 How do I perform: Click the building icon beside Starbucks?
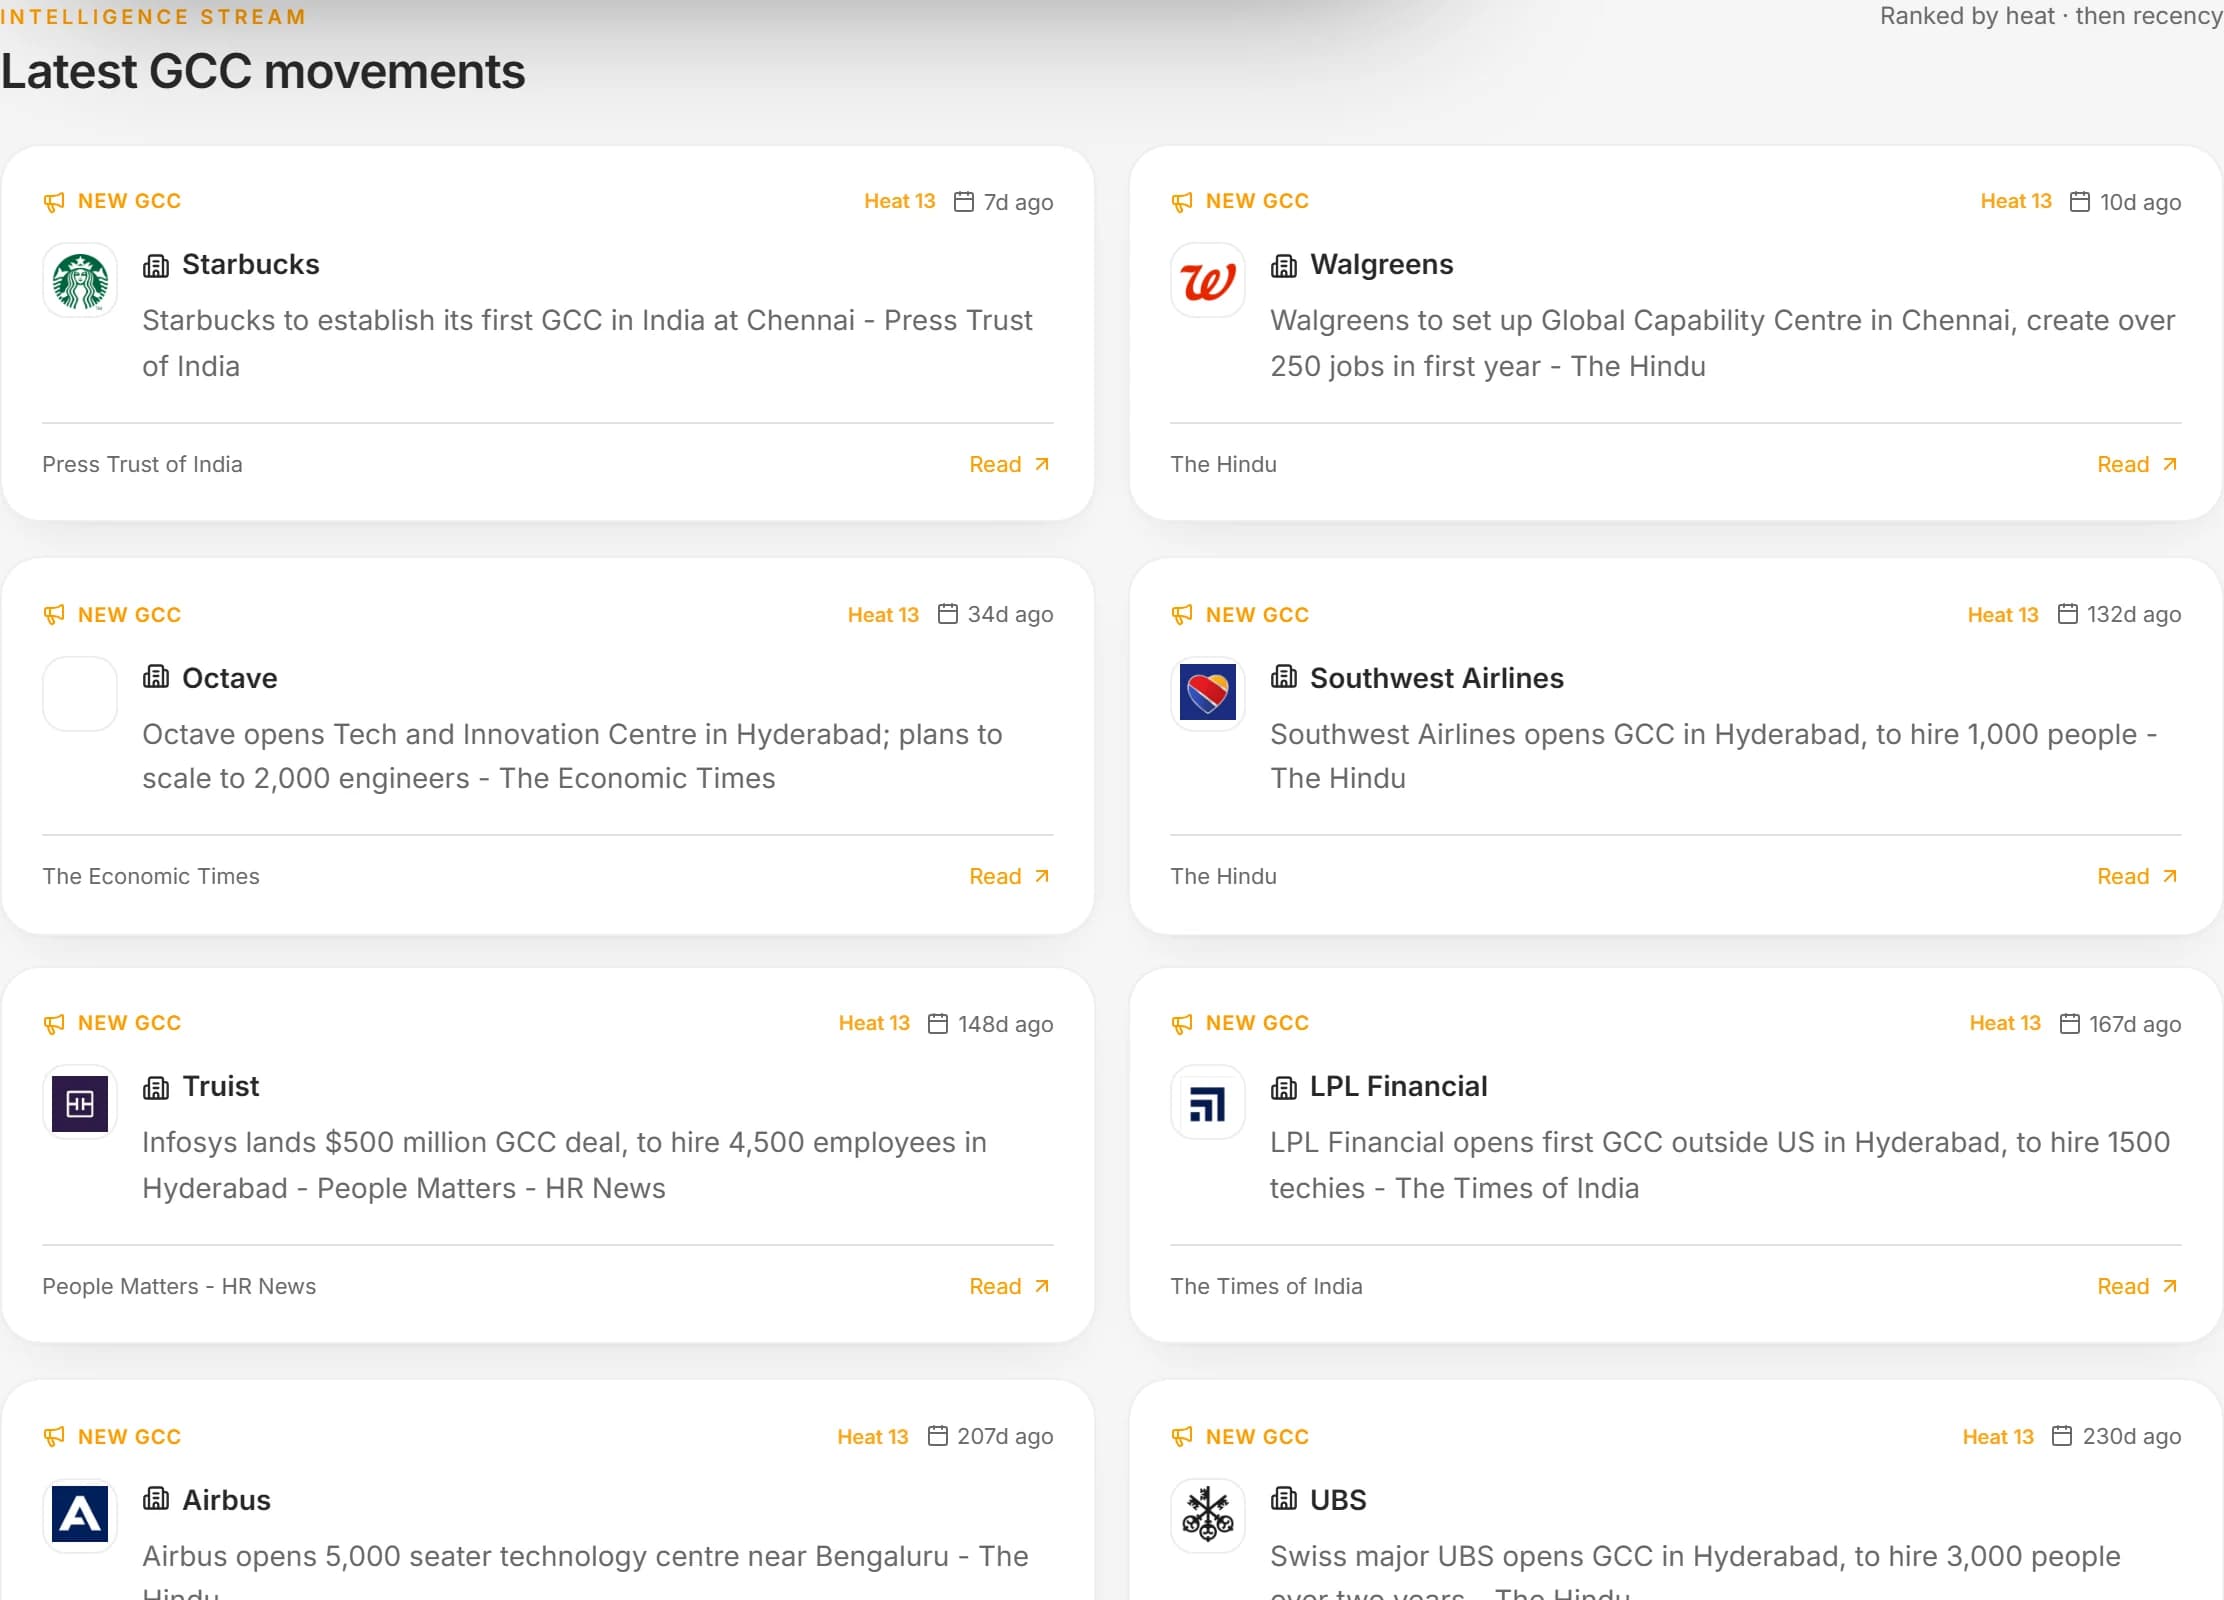(156, 265)
